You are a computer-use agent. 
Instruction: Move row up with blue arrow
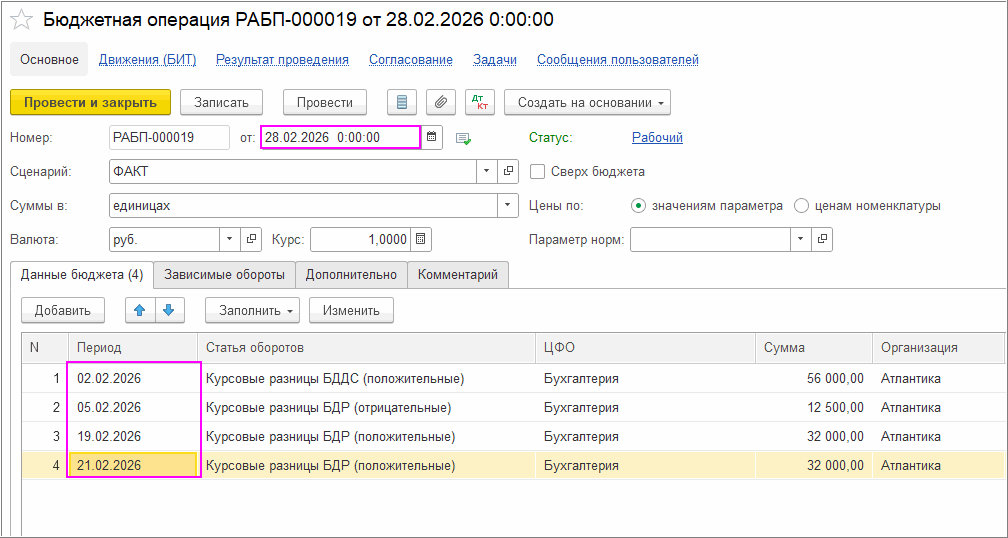[x=140, y=310]
